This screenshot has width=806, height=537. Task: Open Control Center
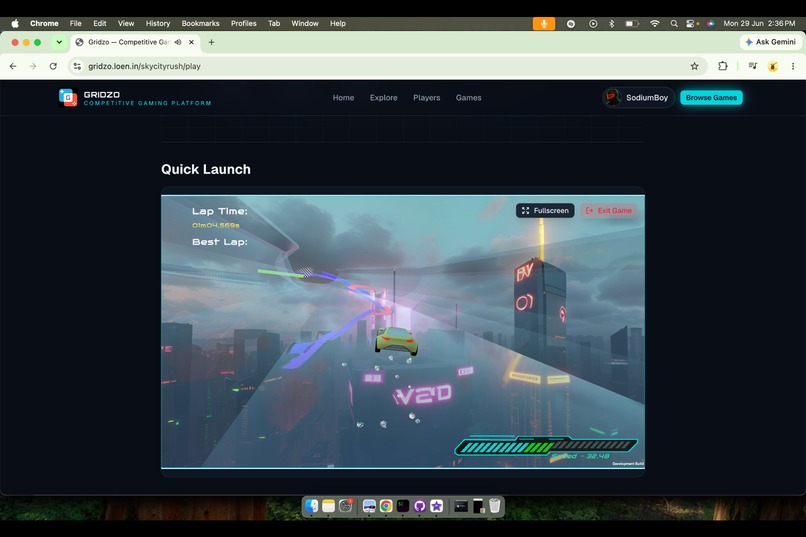pyautogui.click(x=692, y=24)
